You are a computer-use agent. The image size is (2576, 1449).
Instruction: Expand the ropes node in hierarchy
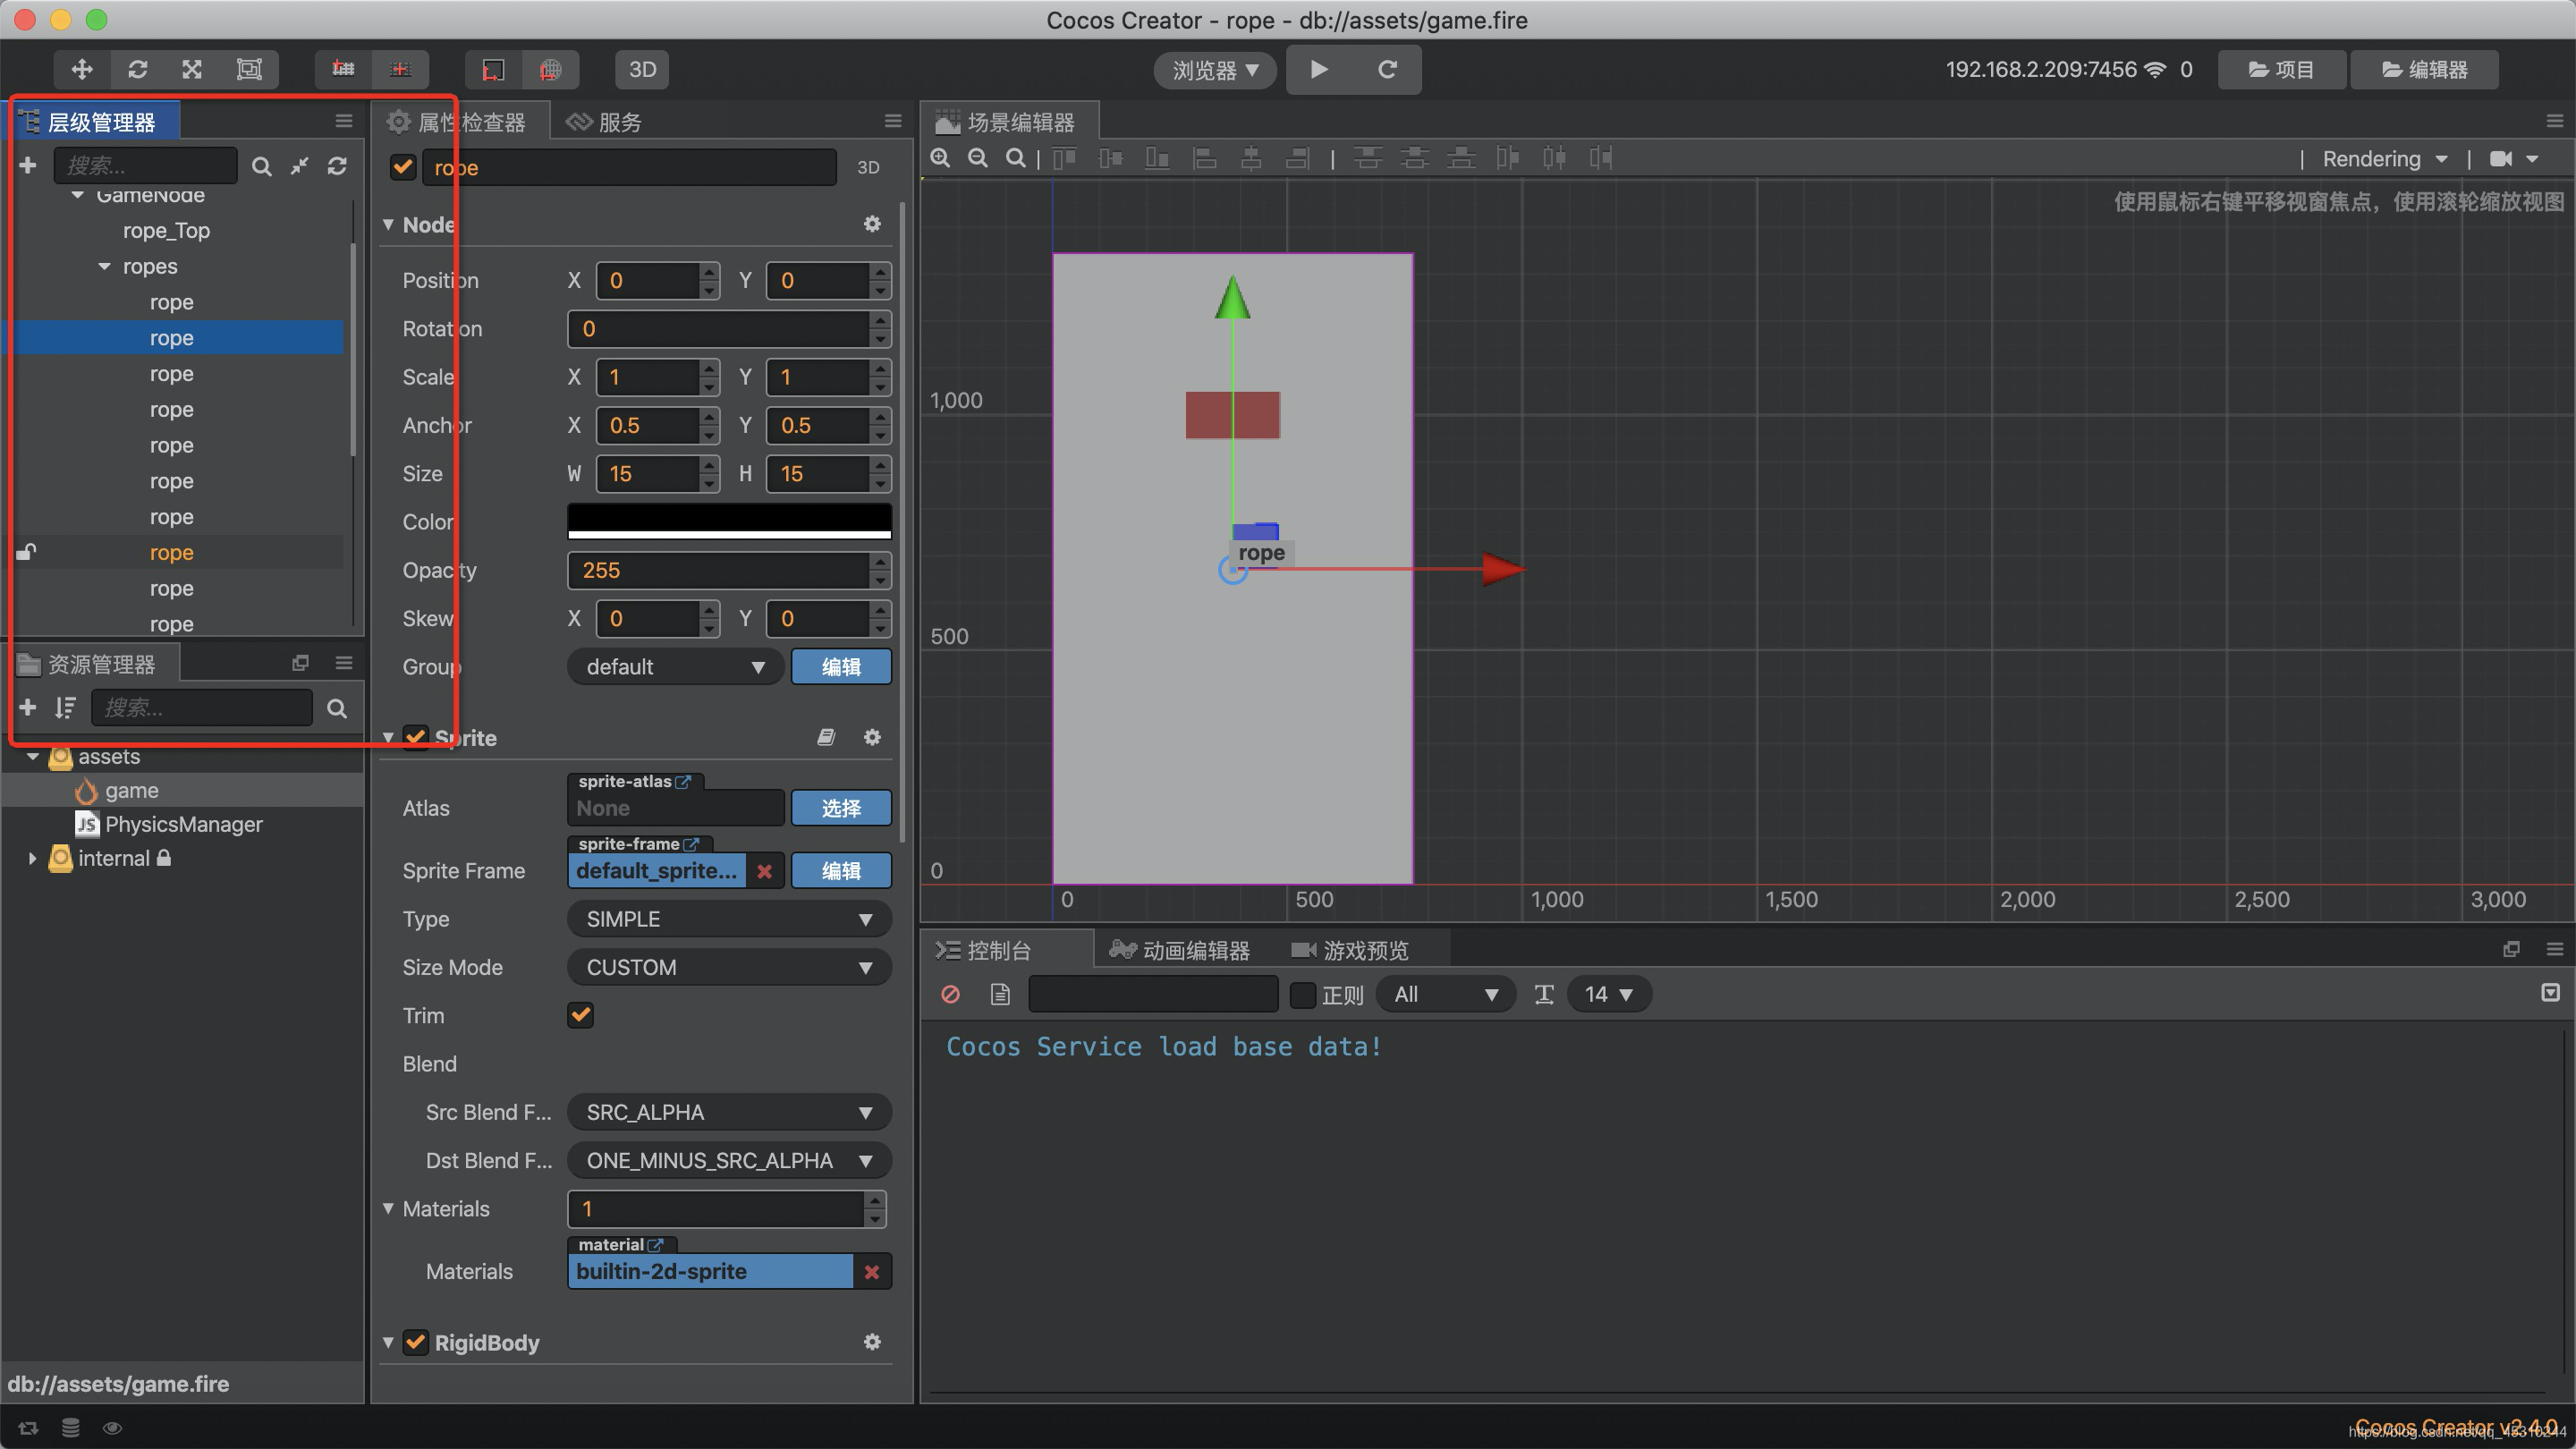tap(103, 266)
